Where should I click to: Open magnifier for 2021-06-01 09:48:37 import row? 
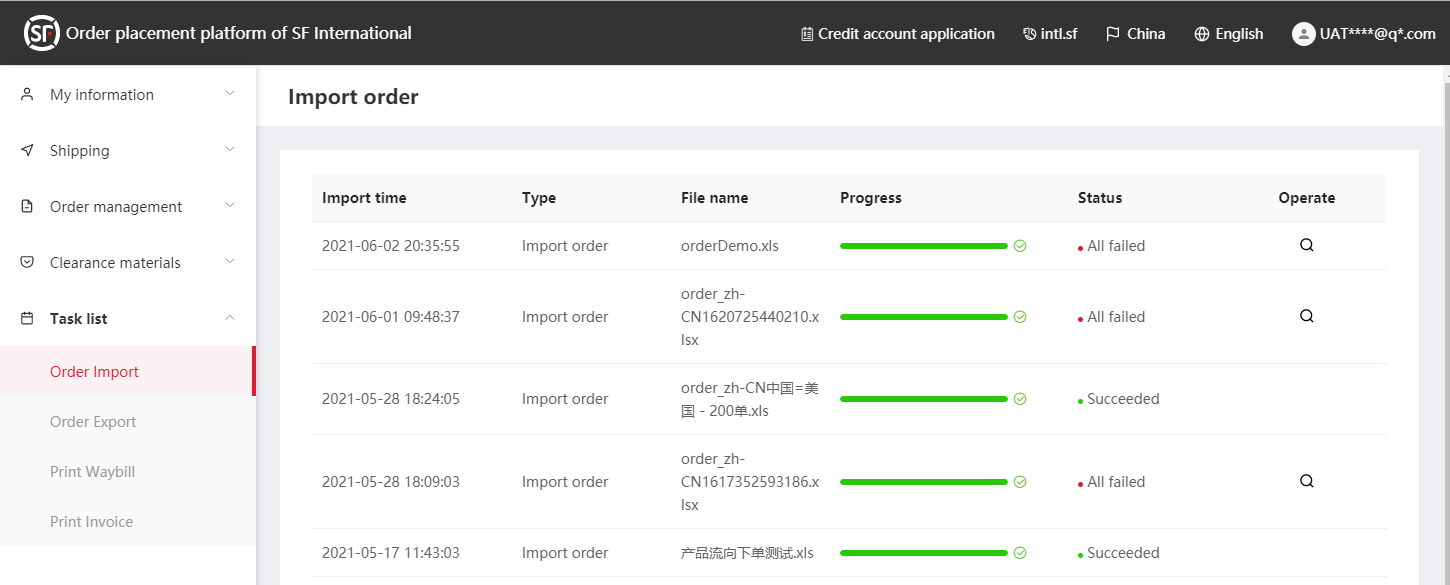coord(1306,316)
